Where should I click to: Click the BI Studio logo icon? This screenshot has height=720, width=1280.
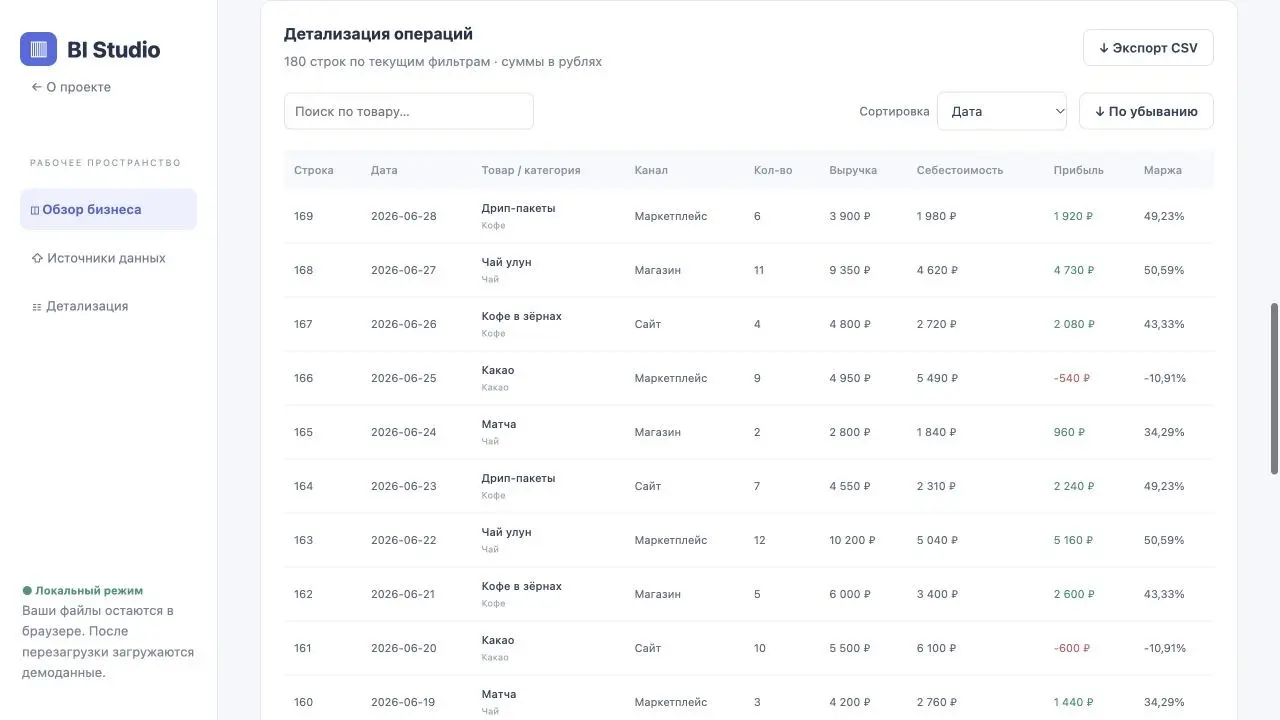38,49
